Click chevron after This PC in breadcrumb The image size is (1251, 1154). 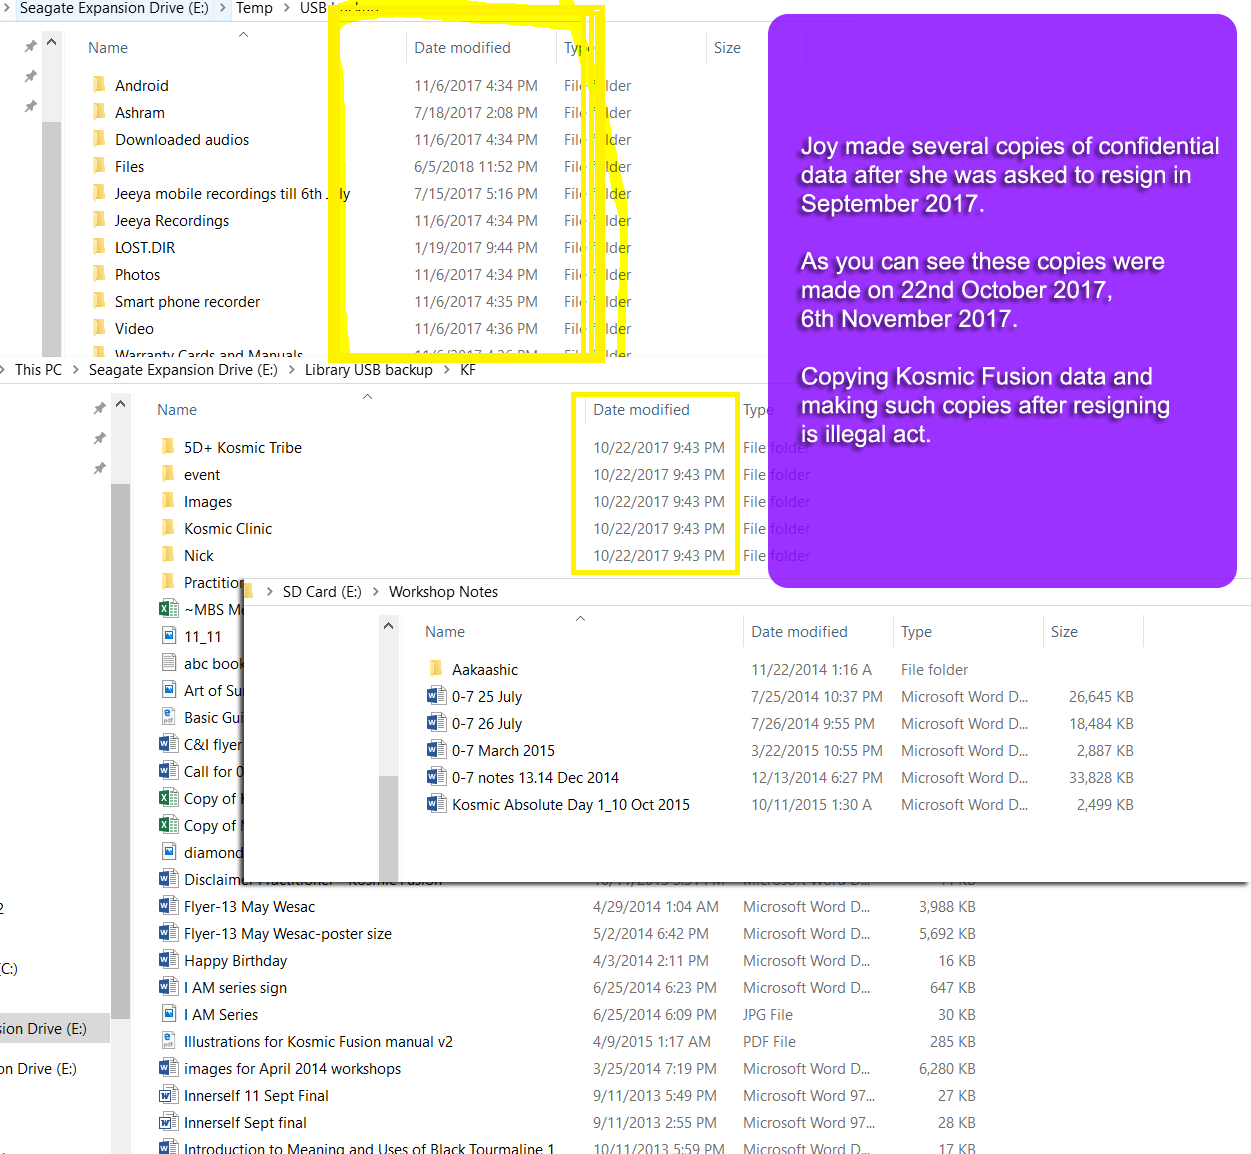pos(75,370)
